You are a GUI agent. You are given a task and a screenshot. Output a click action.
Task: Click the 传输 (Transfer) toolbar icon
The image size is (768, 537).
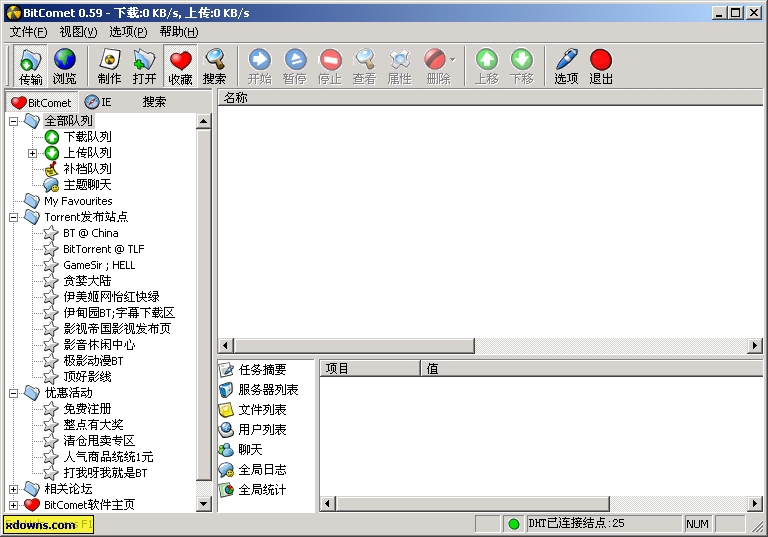(x=30, y=66)
